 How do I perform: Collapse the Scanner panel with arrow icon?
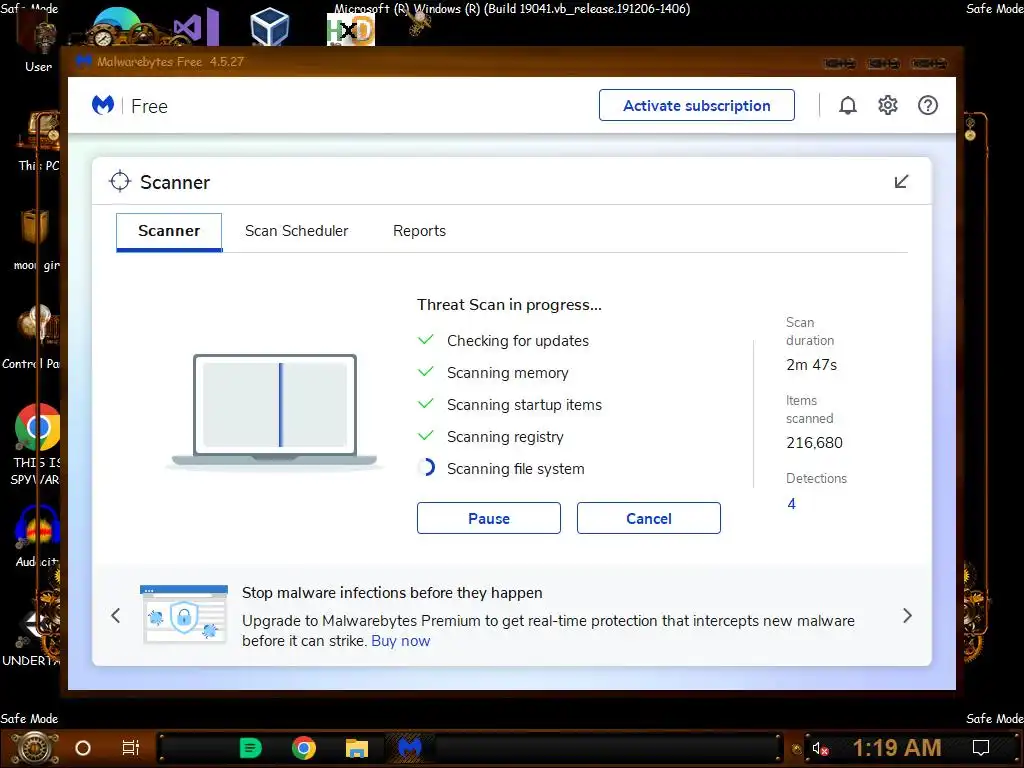[901, 182]
